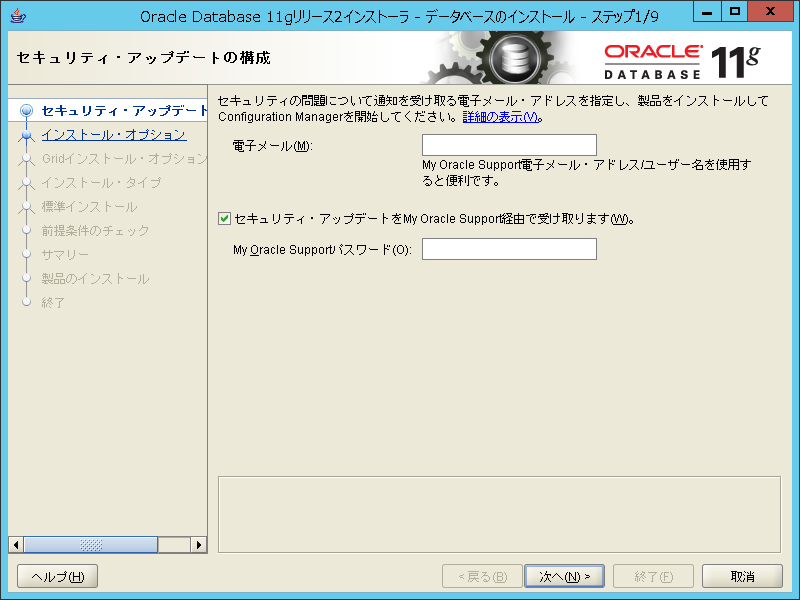The width and height of the screenshot is (800, 600).
Task: Select the セキュリティ・アップデート step marker
Action: [26, 110]
